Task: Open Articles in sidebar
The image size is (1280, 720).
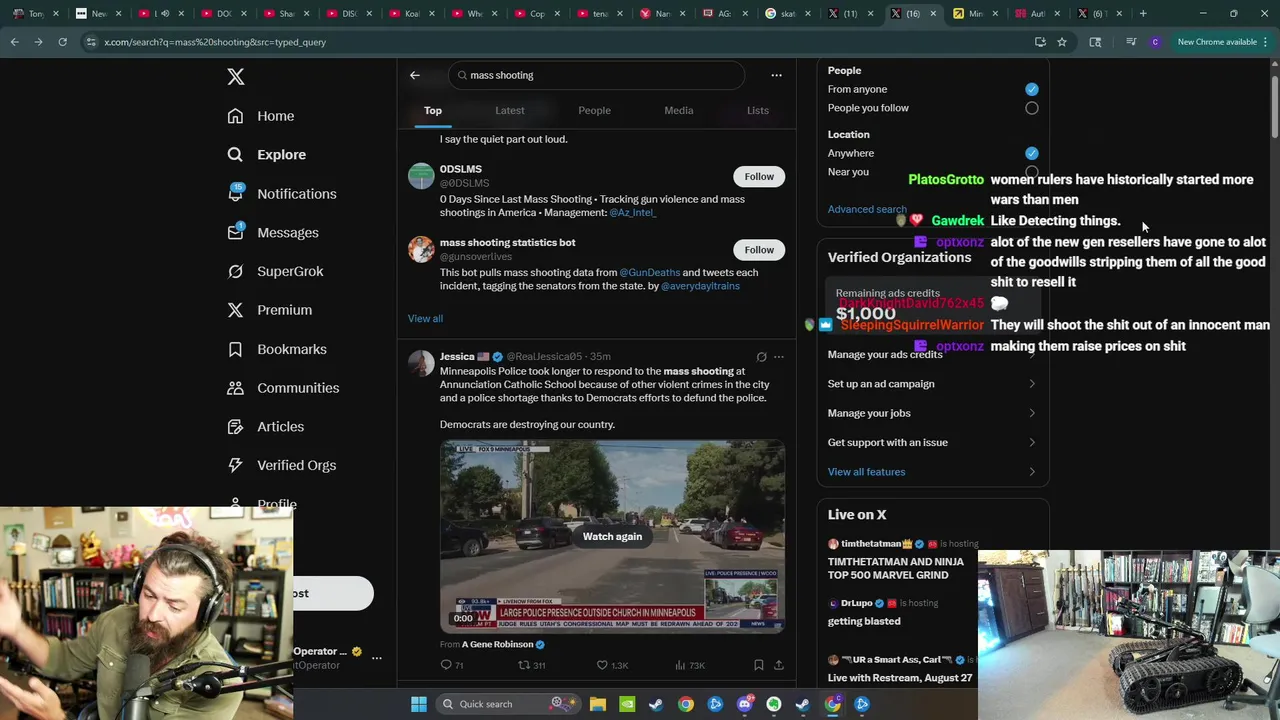Action: pyautogui.click(x=265, y=427)
